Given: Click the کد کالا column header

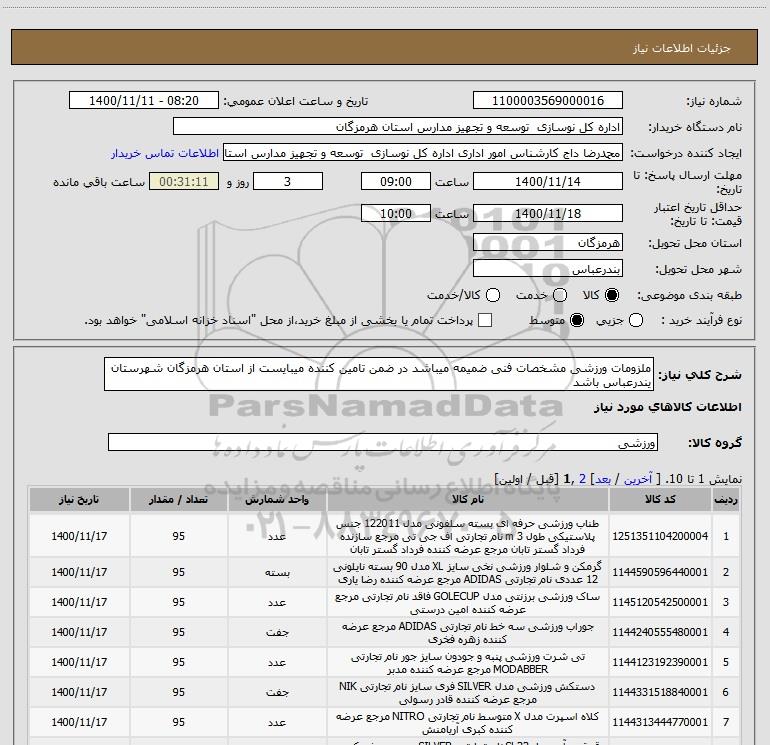Looking at the screenshot, I should [660, 500].
